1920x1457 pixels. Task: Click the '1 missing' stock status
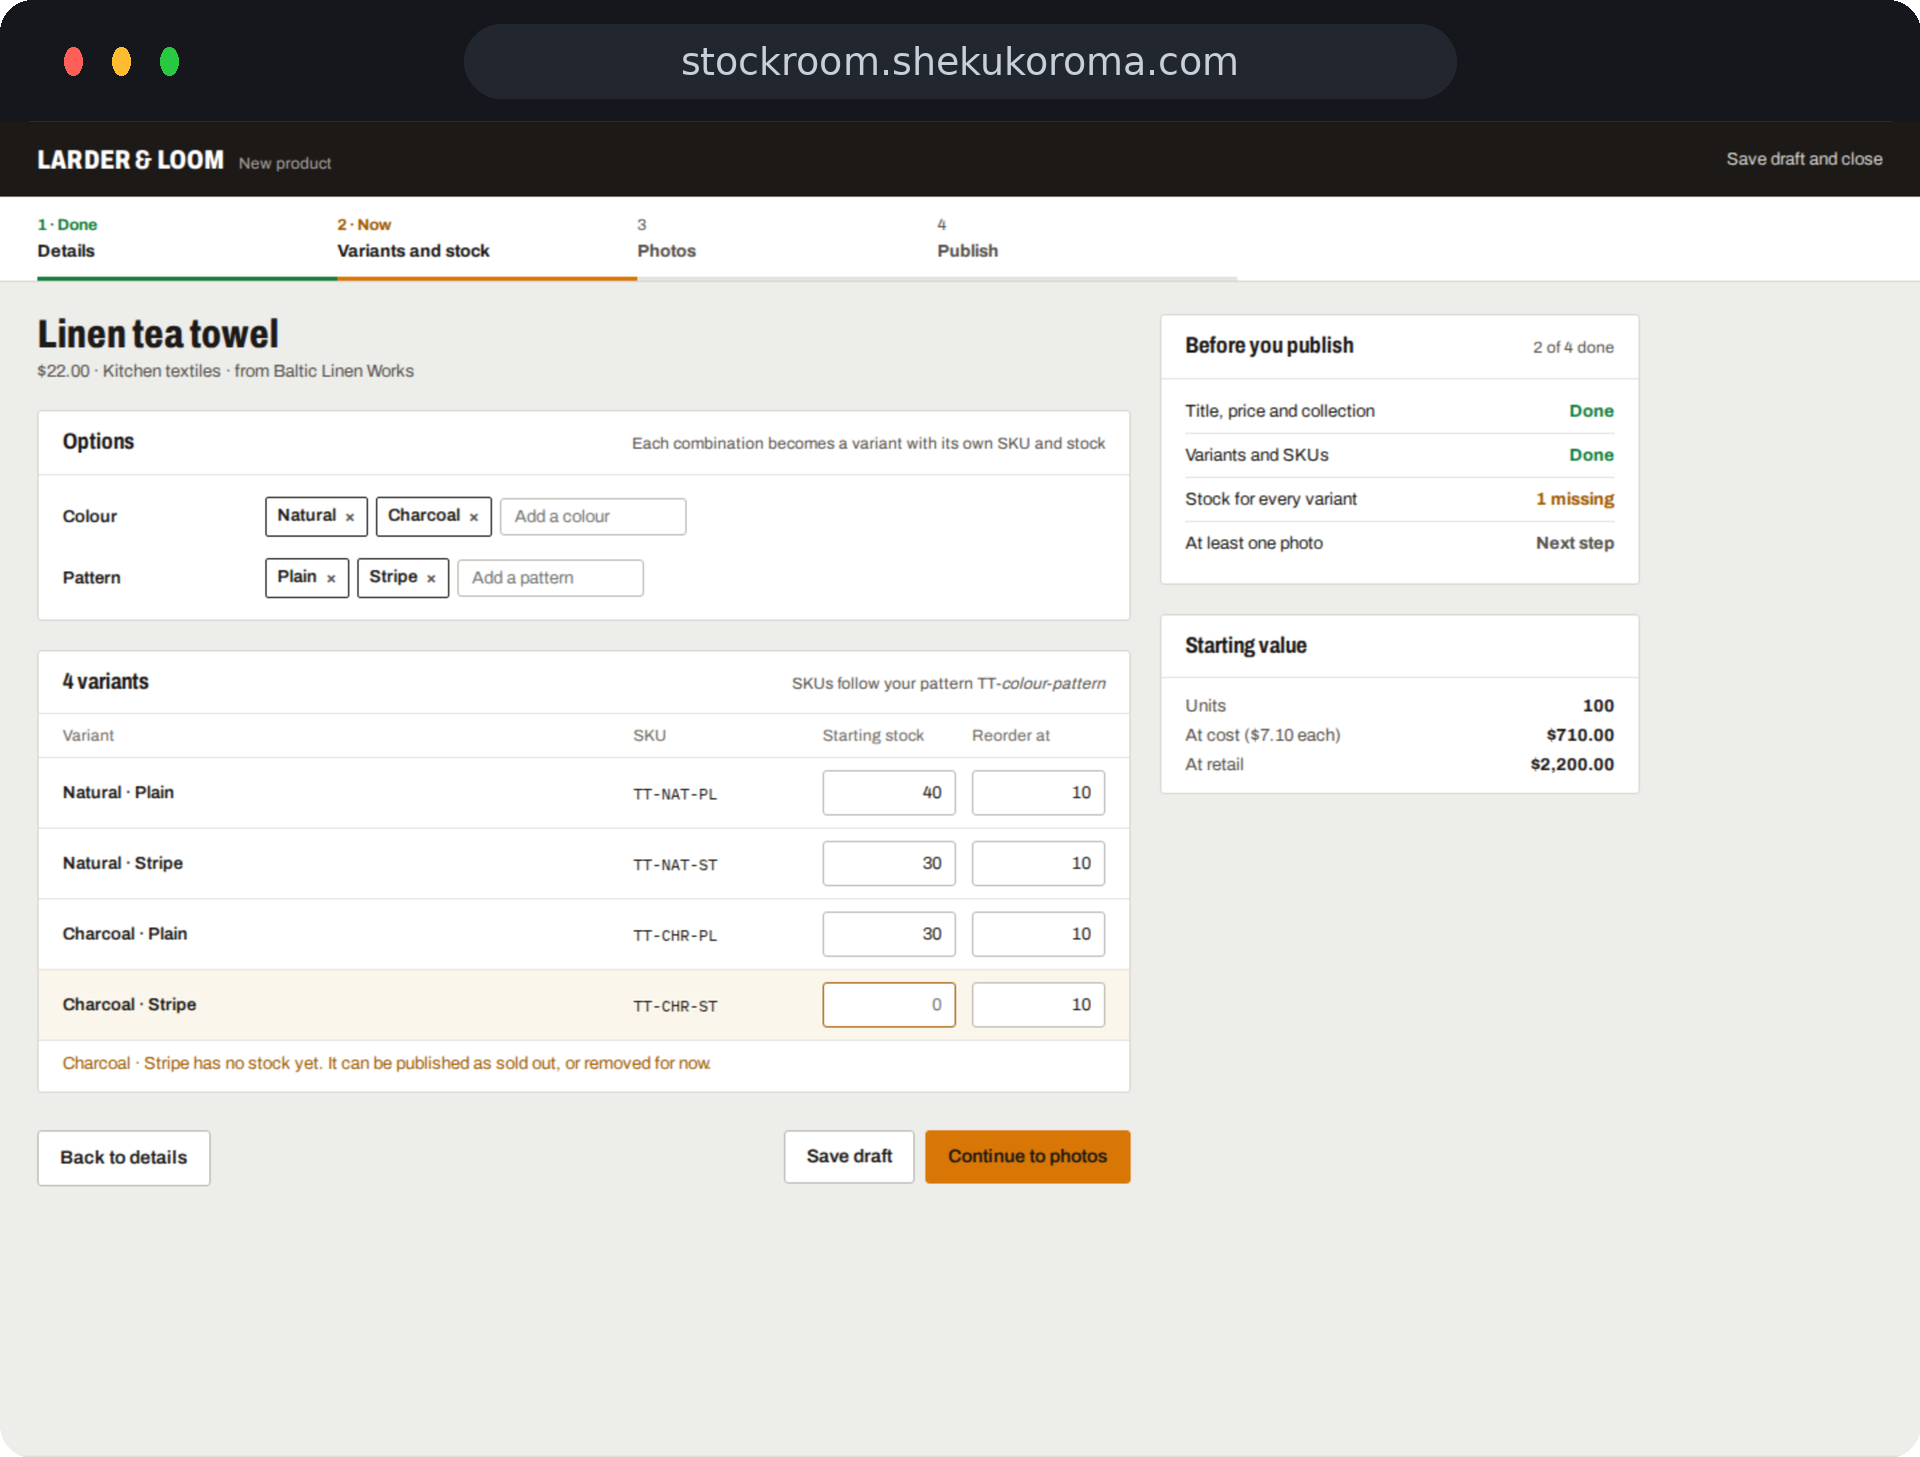coord(1575,499)
